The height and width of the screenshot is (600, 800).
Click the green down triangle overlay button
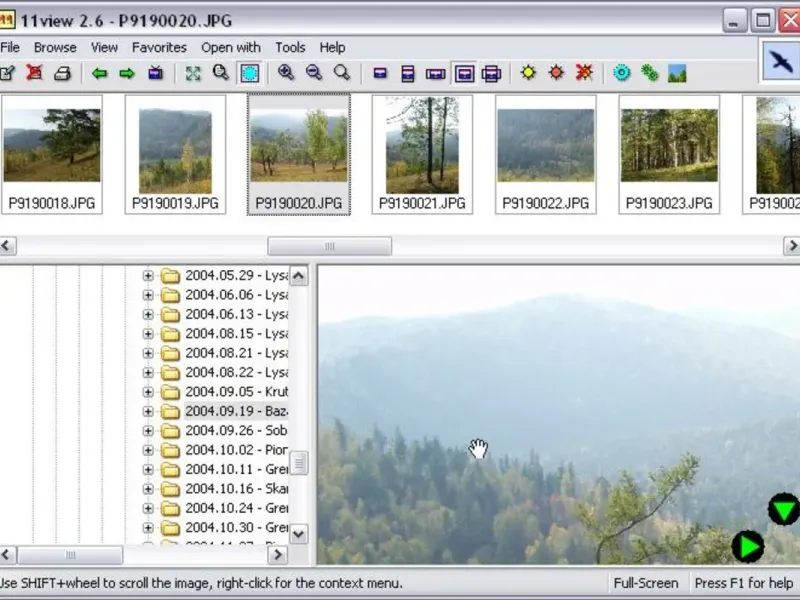[x=784, y=509]
